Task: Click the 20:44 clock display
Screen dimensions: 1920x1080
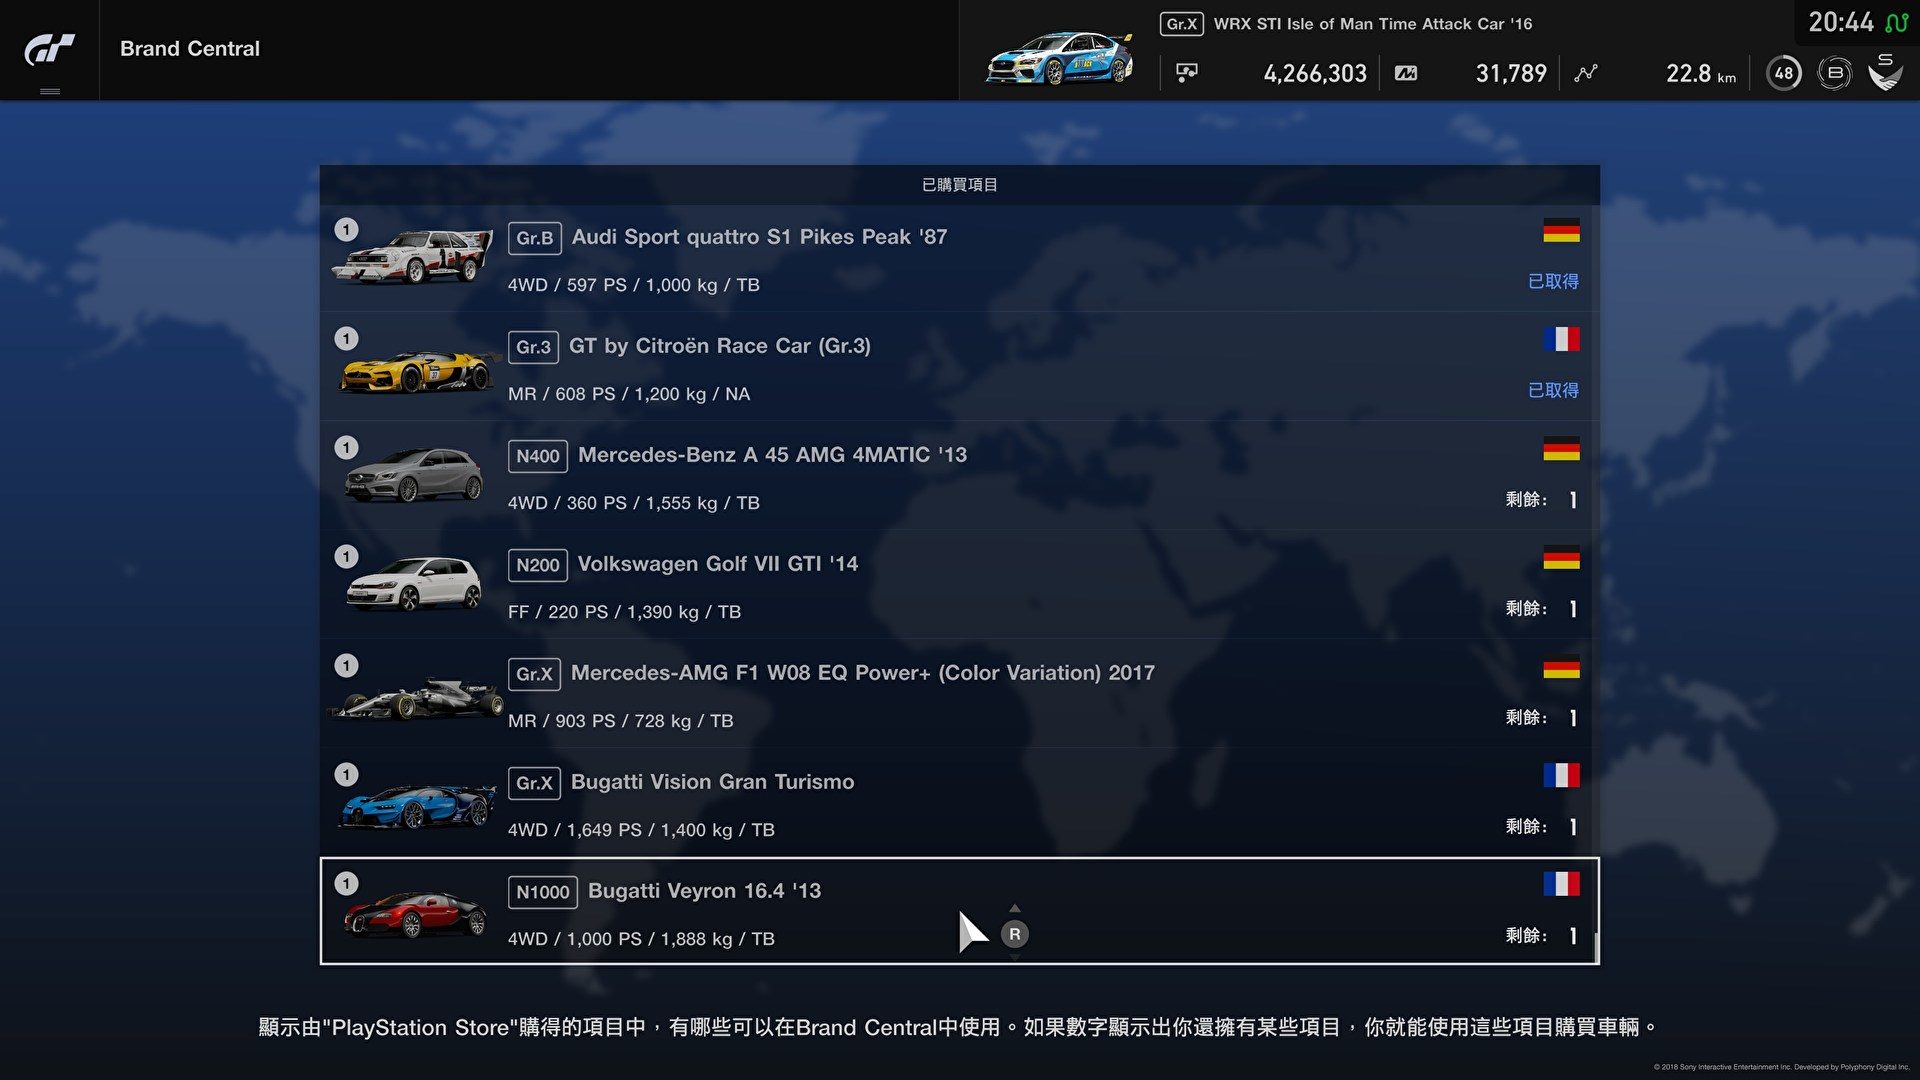Action: point(1841,22)
